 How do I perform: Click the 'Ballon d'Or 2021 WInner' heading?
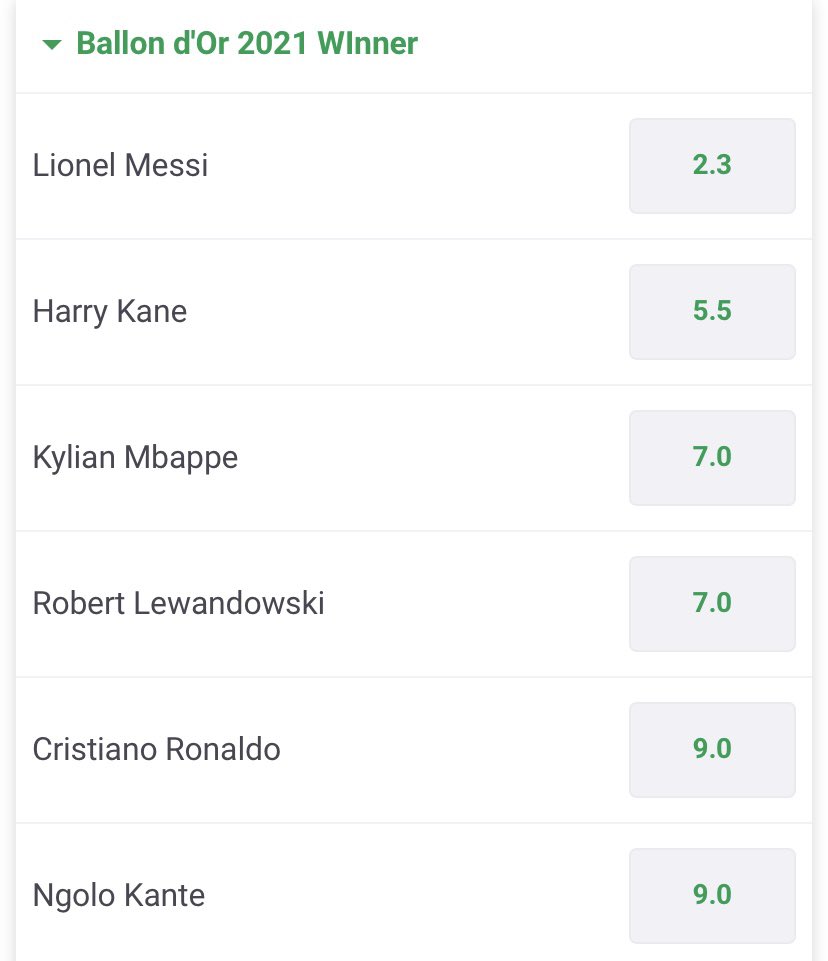247,44
